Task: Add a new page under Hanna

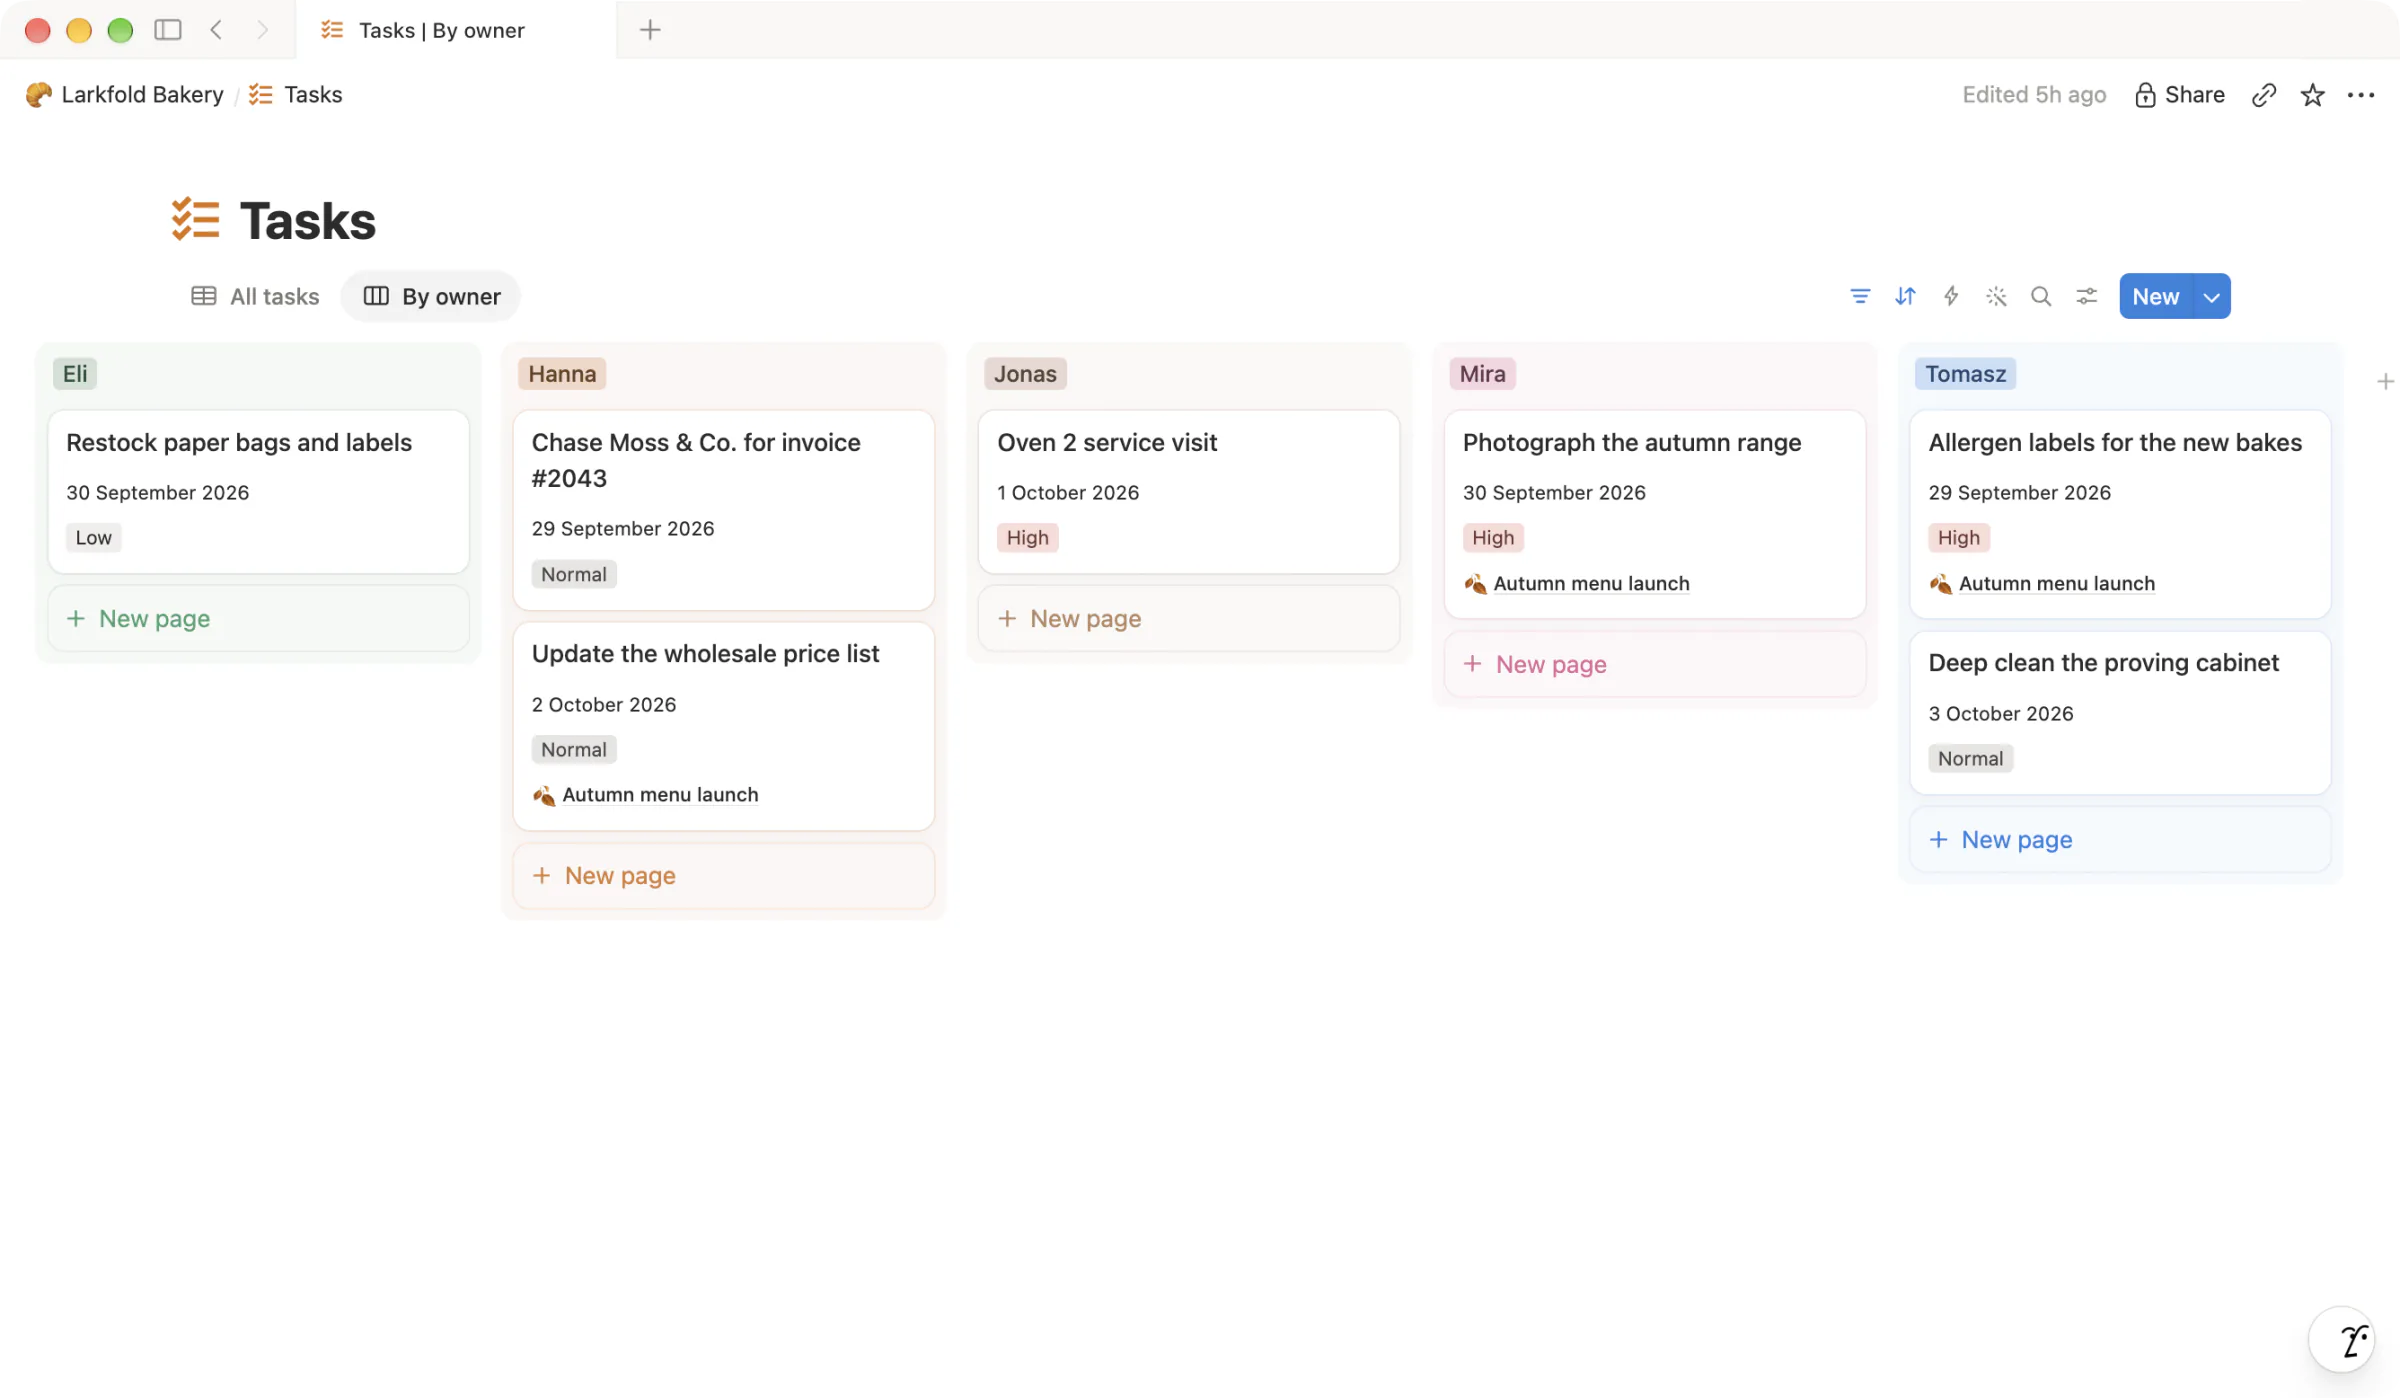Action: (724, 875)
